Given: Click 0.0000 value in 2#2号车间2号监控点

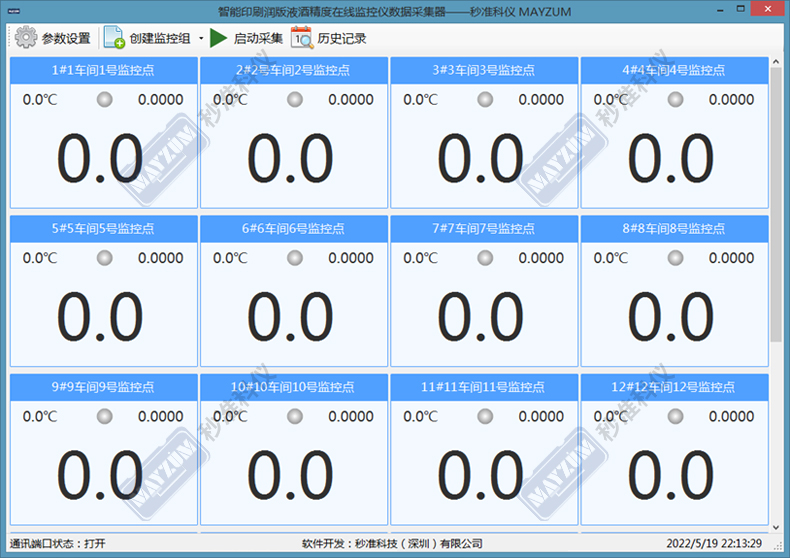Looking at the screenshot, I should pos(351,100).
